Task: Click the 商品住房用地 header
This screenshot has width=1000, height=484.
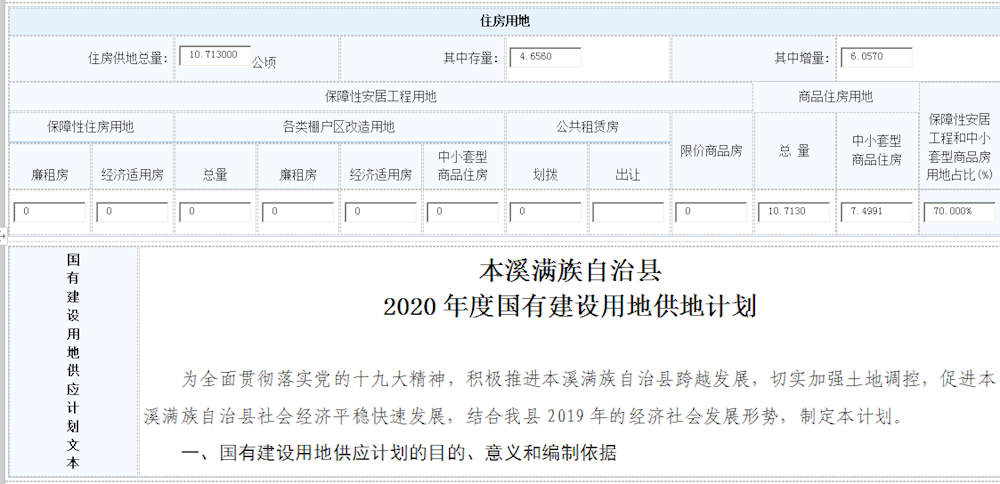Action: (835, 96)
